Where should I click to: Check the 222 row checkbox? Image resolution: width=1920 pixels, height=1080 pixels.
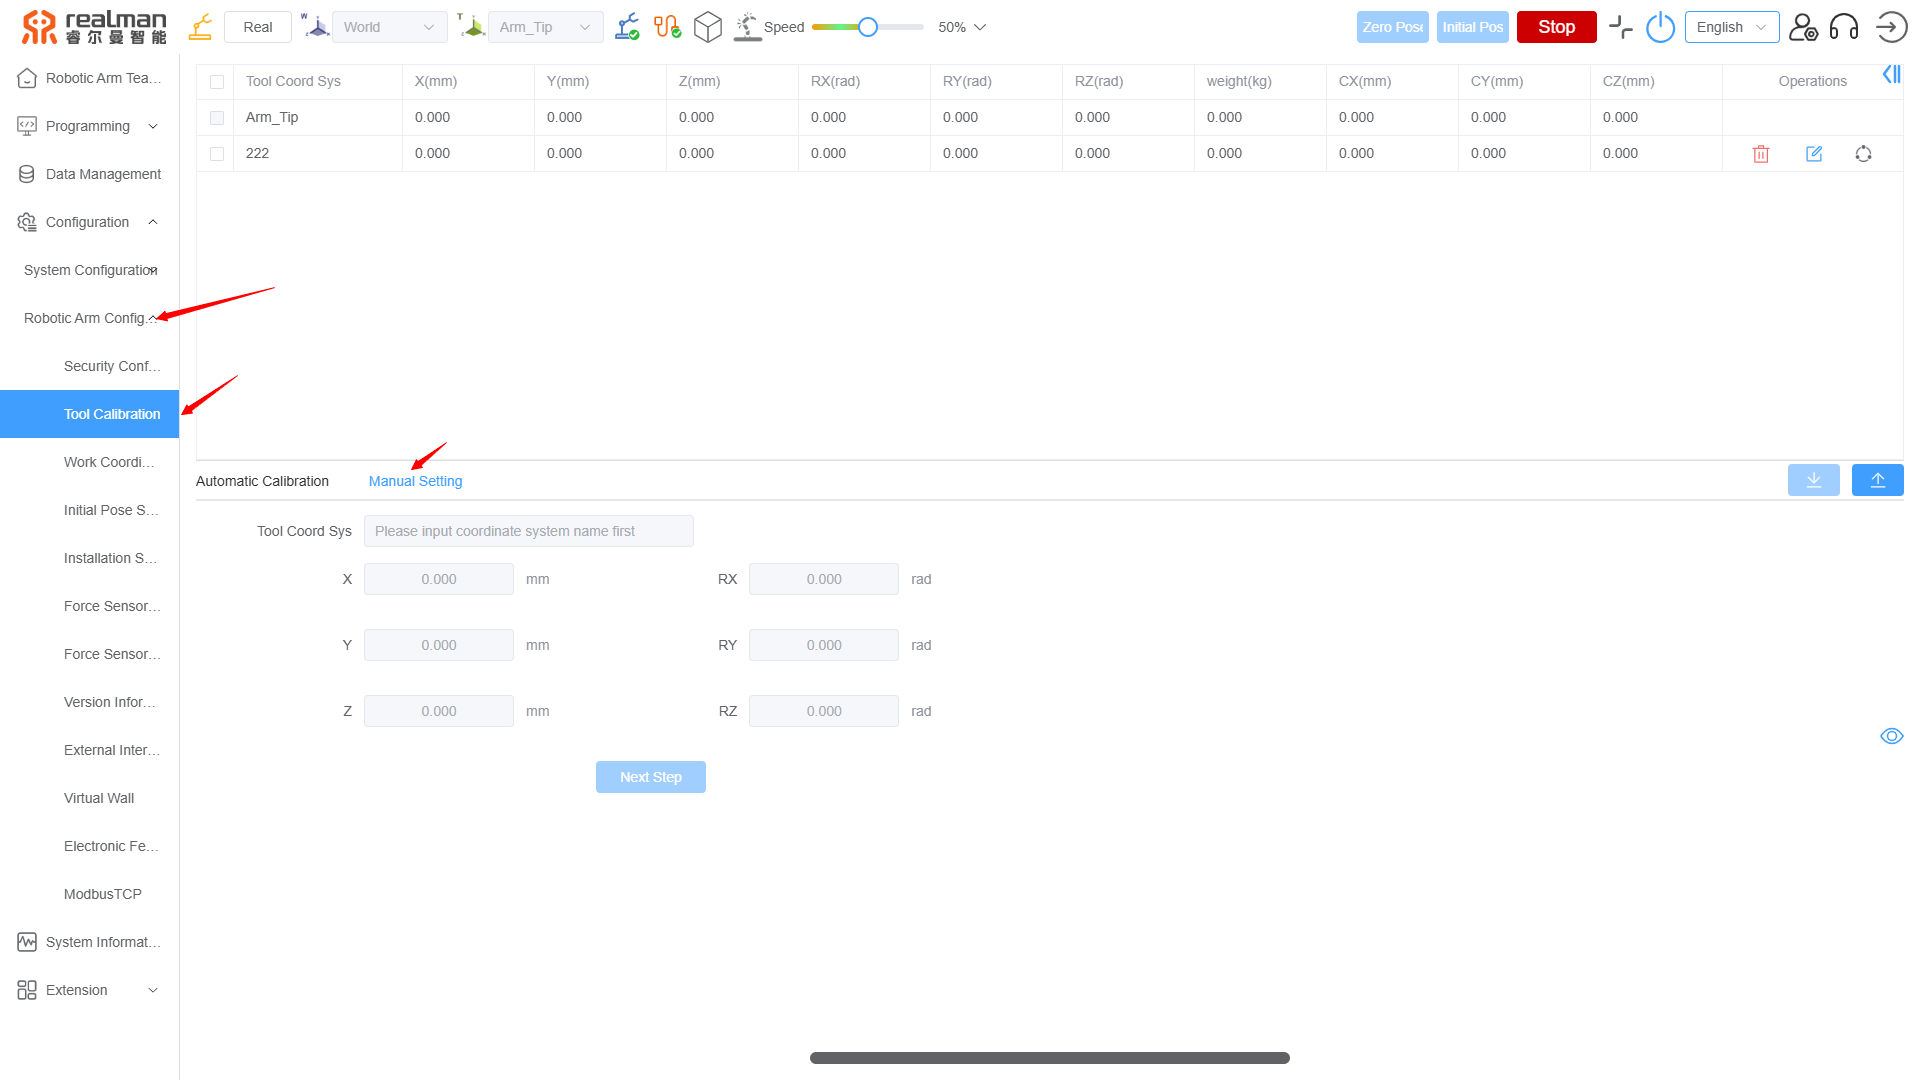[x=217, y=154]
